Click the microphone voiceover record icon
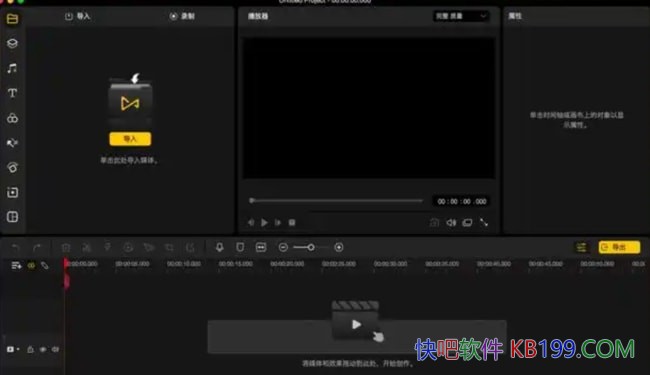The width and height of the screenshot is (650, 375). click(219, 247)
